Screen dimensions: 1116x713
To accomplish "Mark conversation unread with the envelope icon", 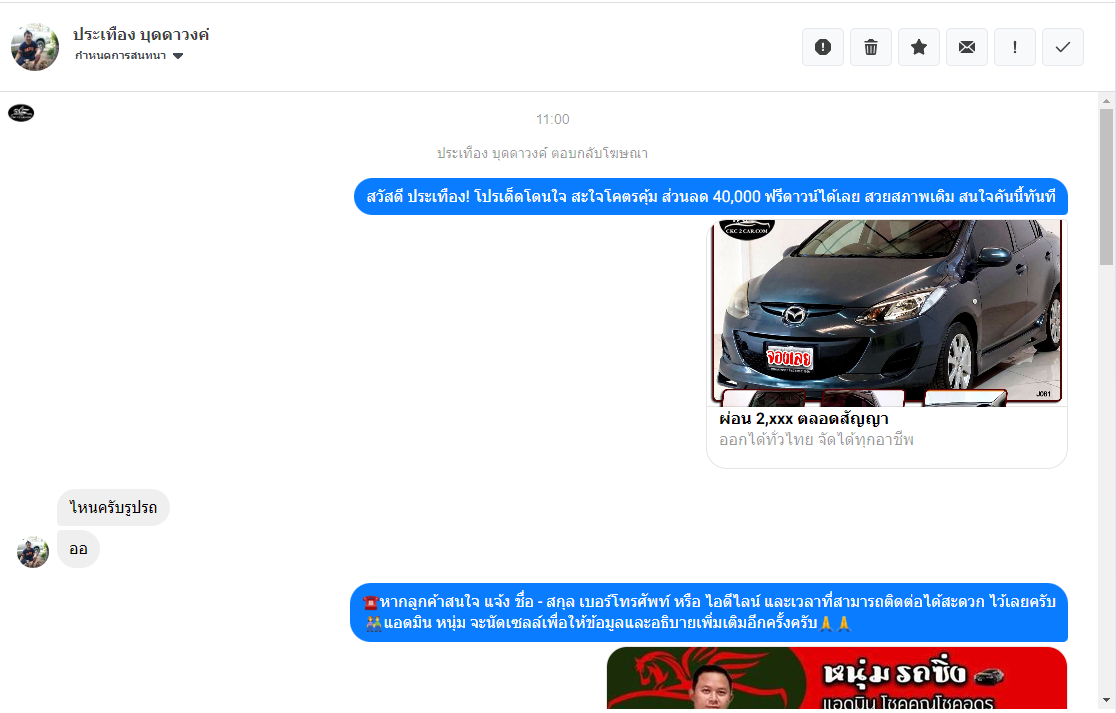I will [x=966, y=47].
